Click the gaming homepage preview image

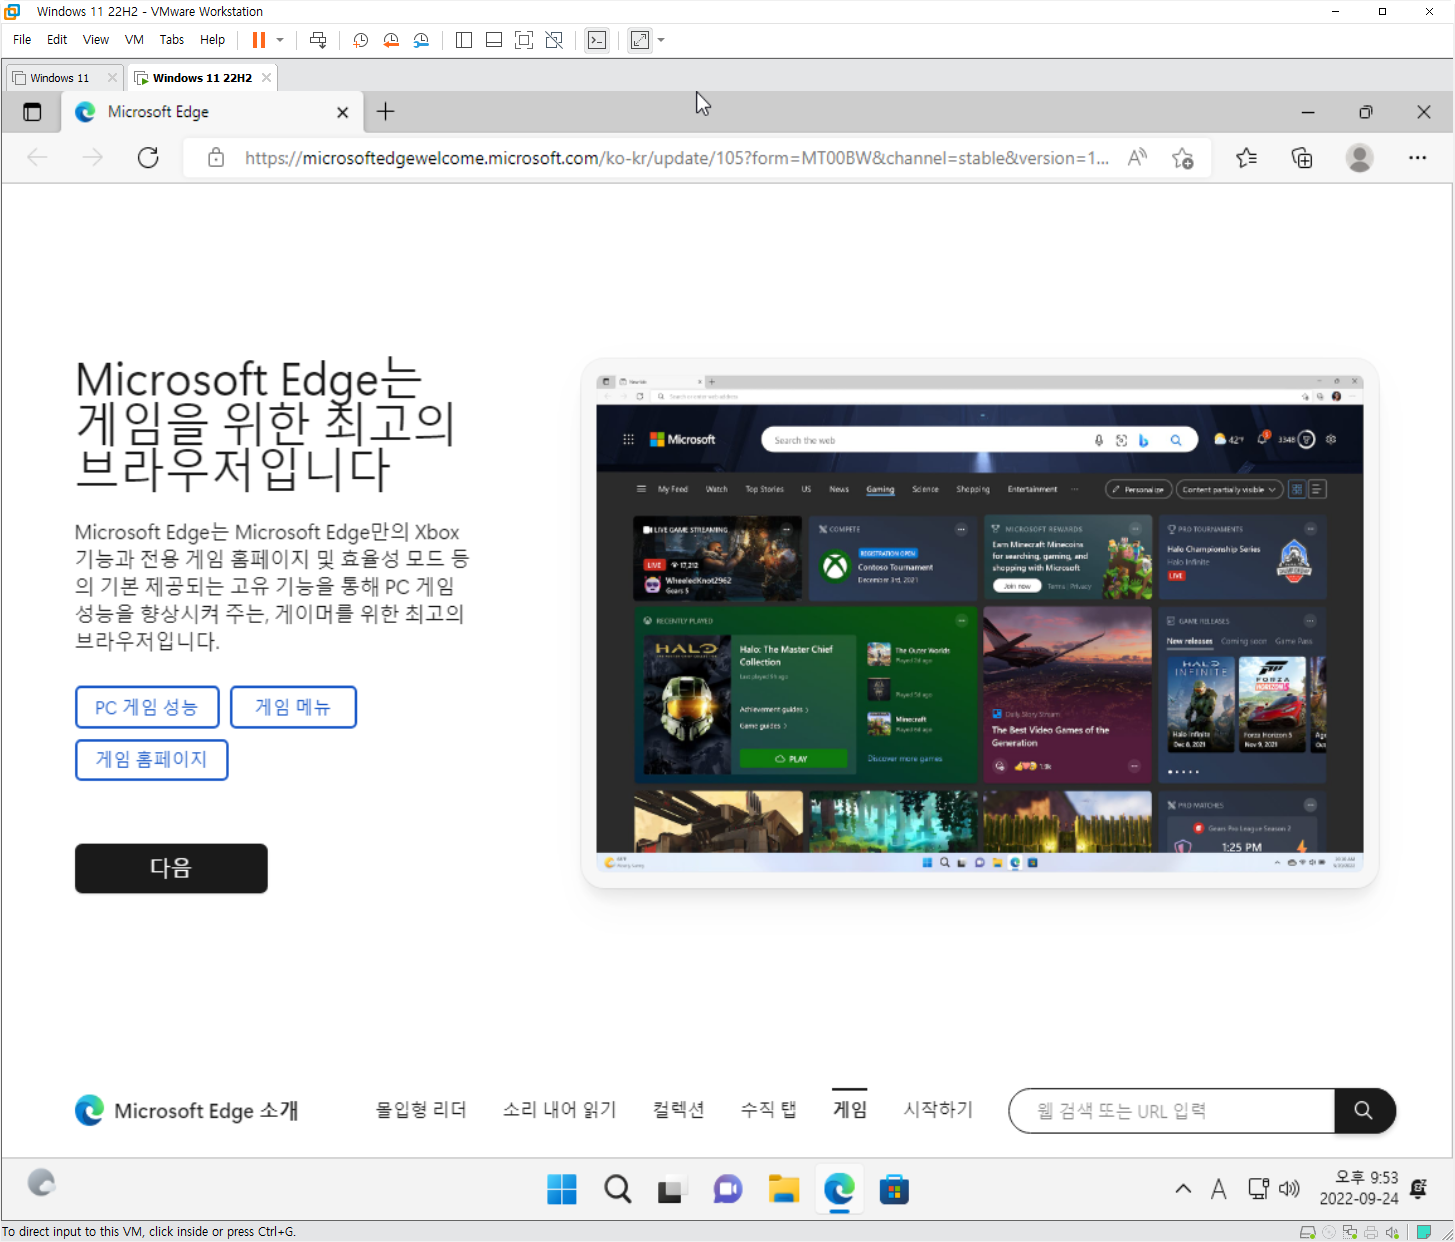[x=980, y=623]
